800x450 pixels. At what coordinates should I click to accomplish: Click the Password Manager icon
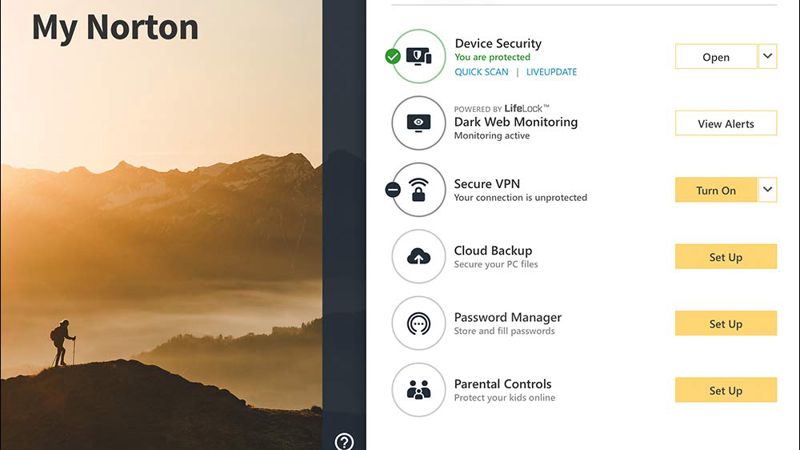point(418,323)
